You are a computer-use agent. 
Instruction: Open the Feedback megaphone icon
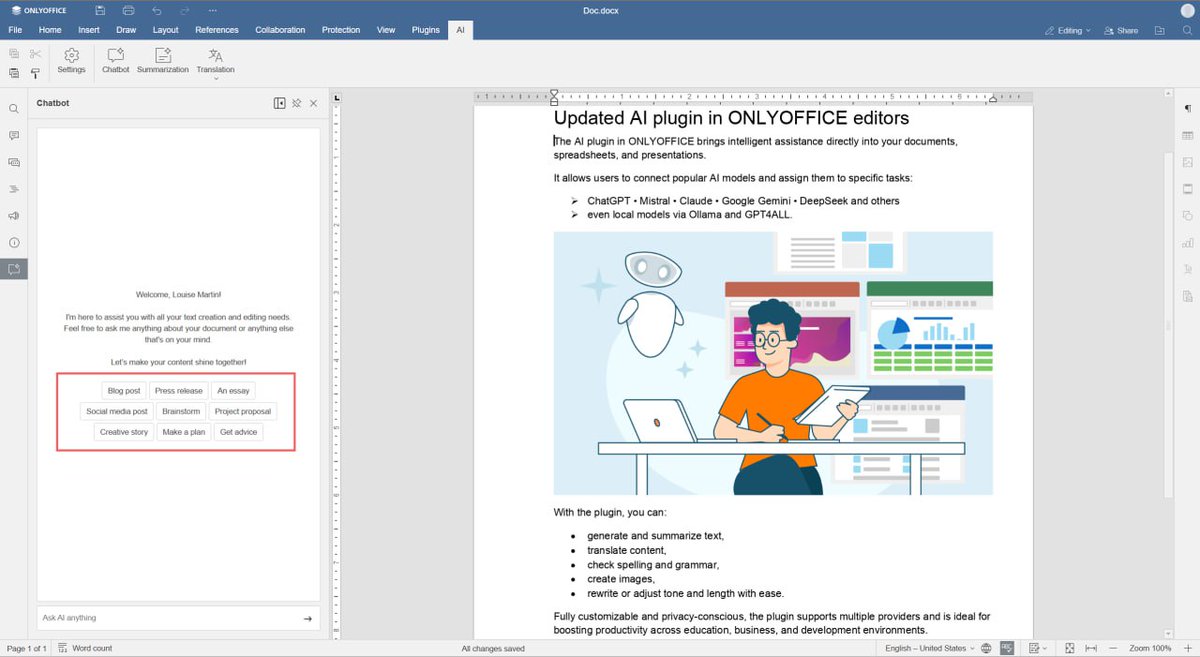[14, 216]
